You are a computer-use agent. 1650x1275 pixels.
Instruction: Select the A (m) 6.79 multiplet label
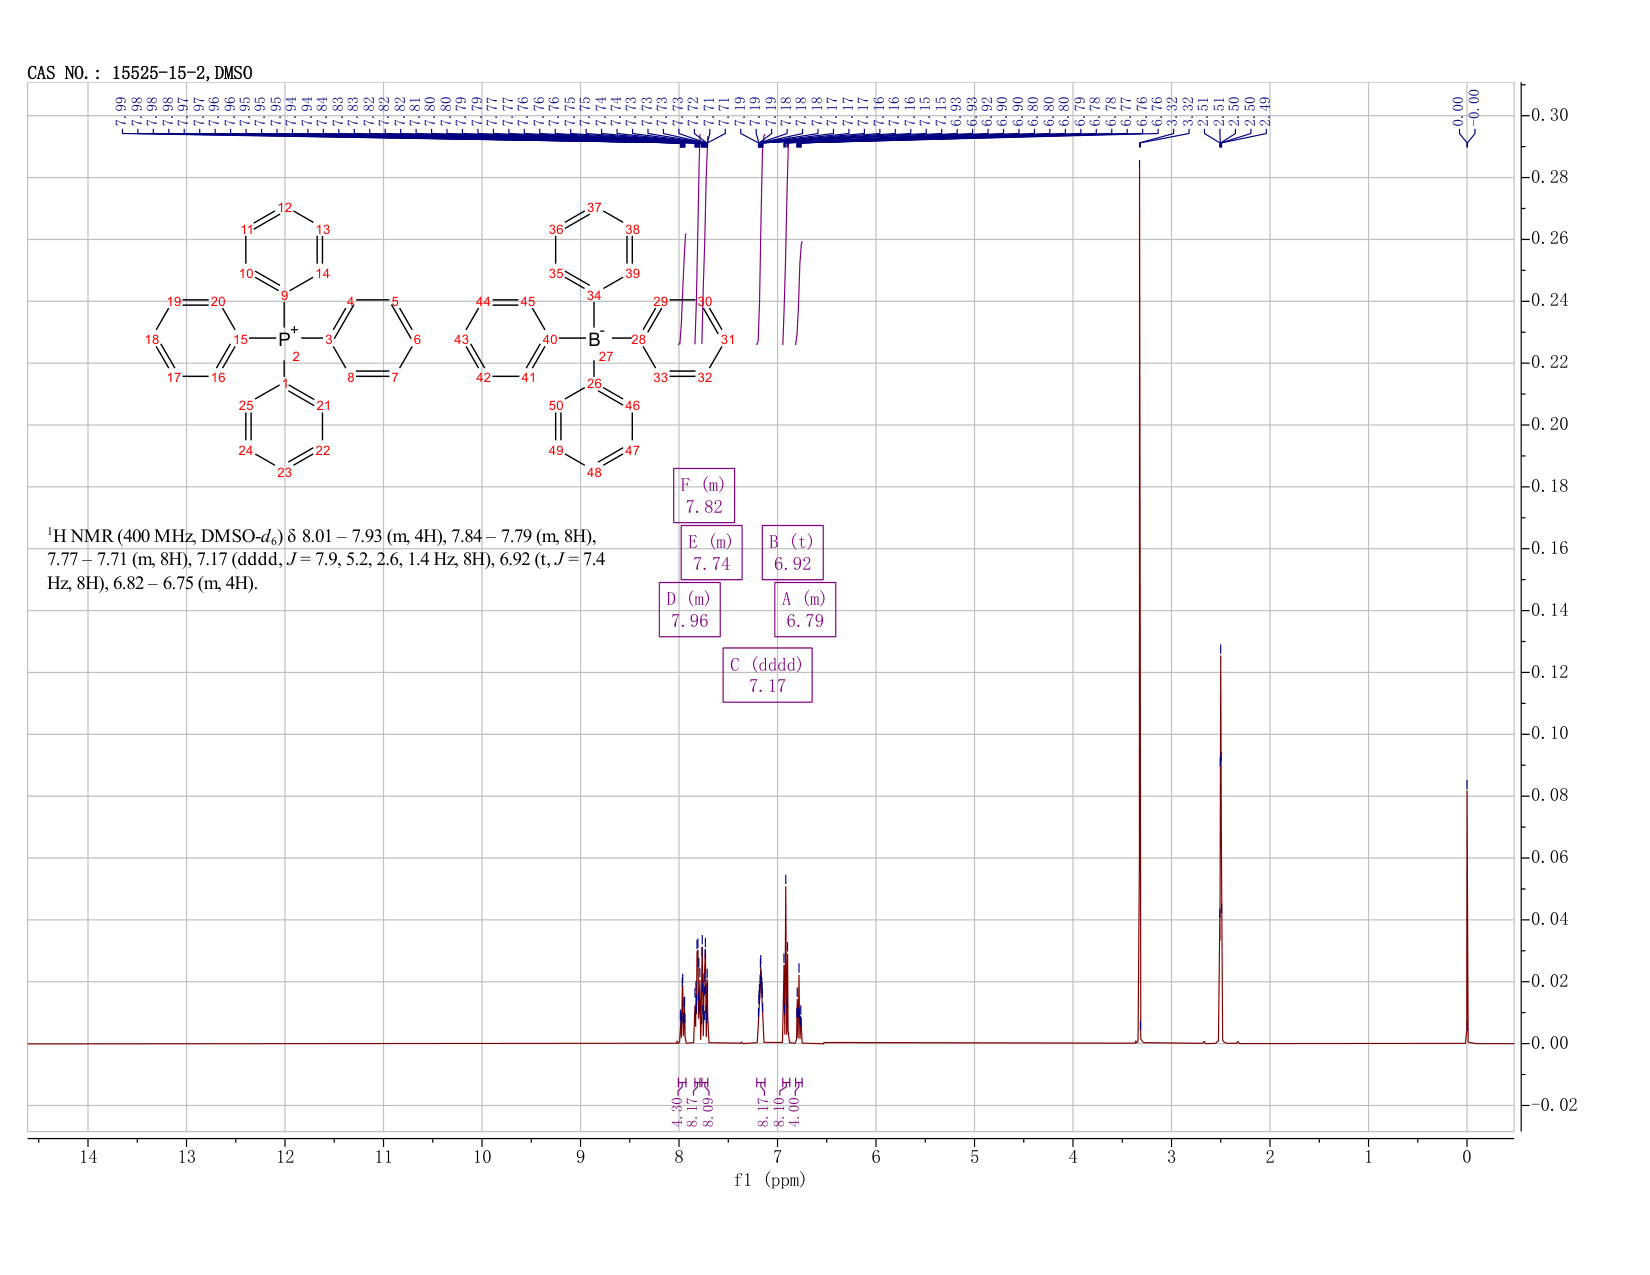[805, 609]
